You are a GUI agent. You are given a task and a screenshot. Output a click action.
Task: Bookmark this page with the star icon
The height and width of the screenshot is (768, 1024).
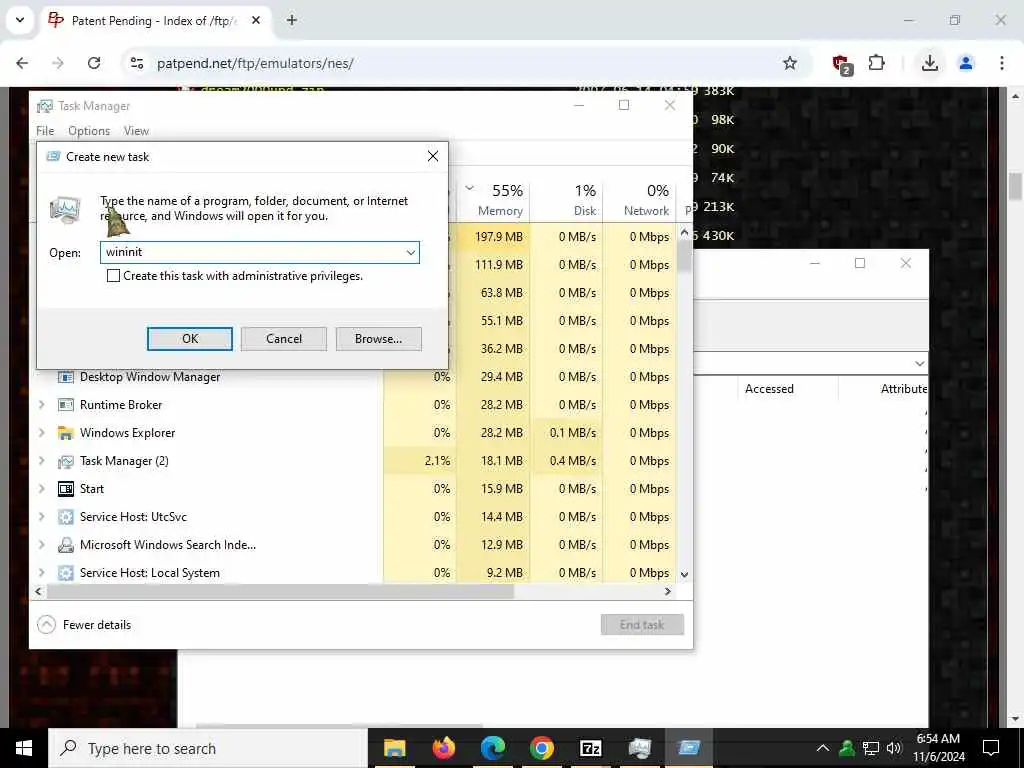coord(790,63)
